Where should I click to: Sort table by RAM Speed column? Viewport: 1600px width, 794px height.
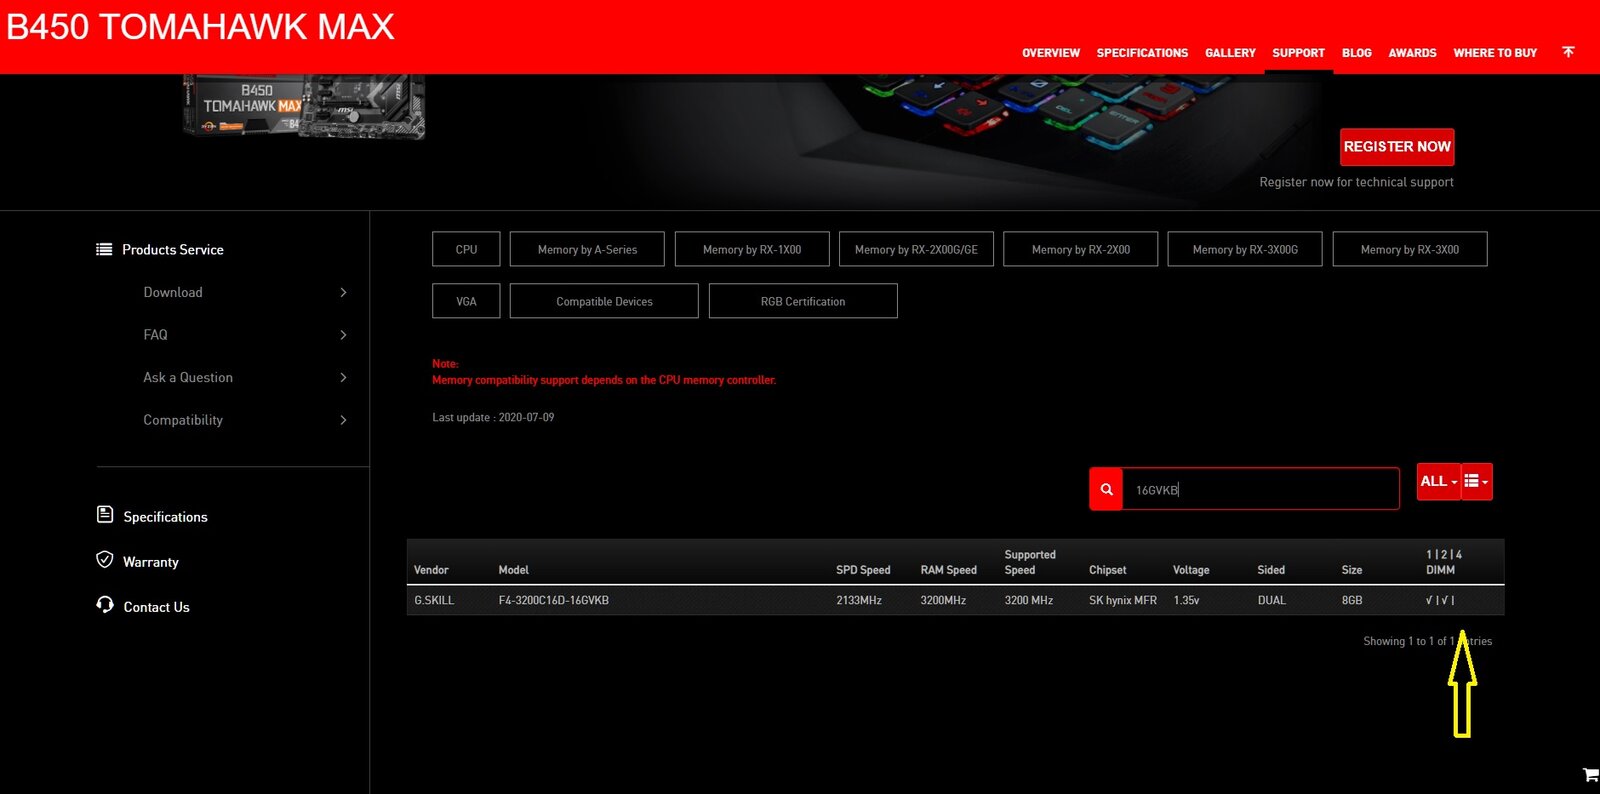949,570
